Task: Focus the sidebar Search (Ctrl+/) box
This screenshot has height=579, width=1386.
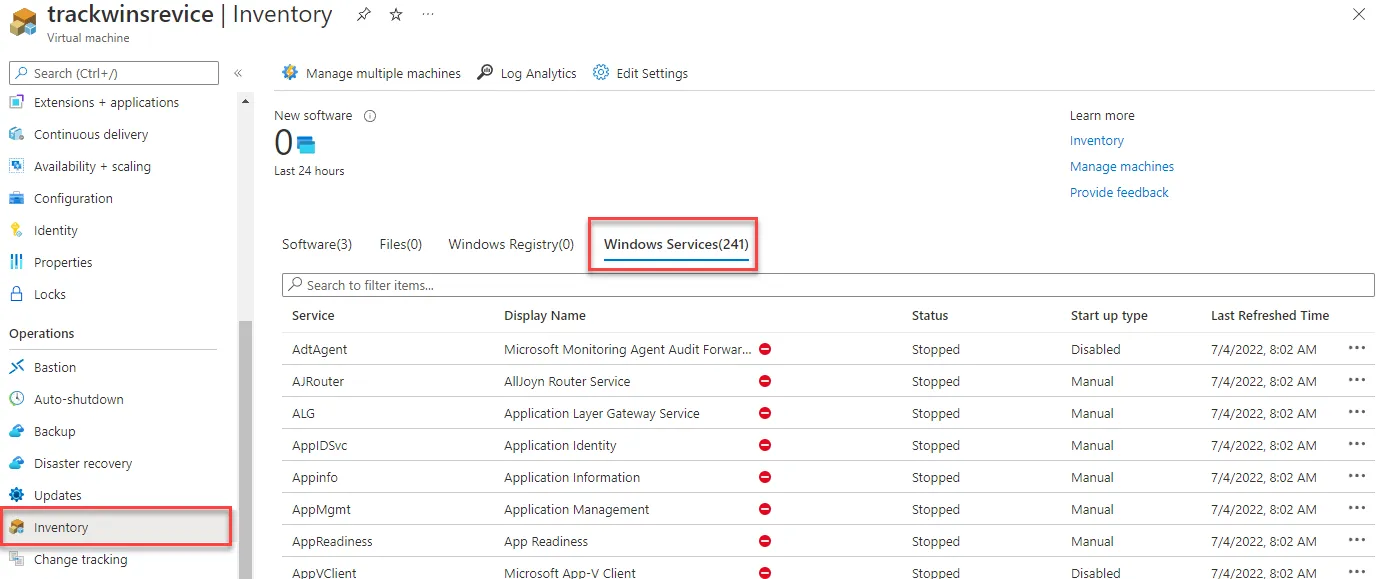Action: point(114,73)
